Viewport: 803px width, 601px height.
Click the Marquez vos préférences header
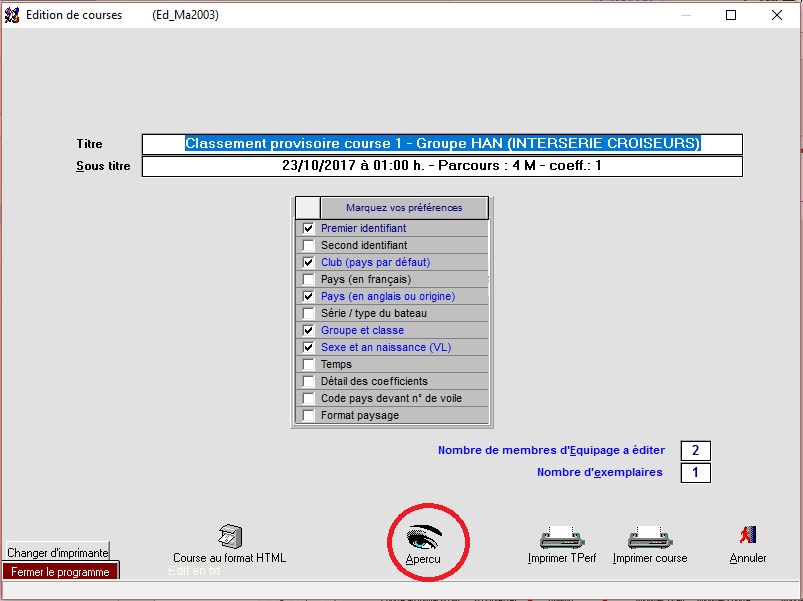(404, 208)
